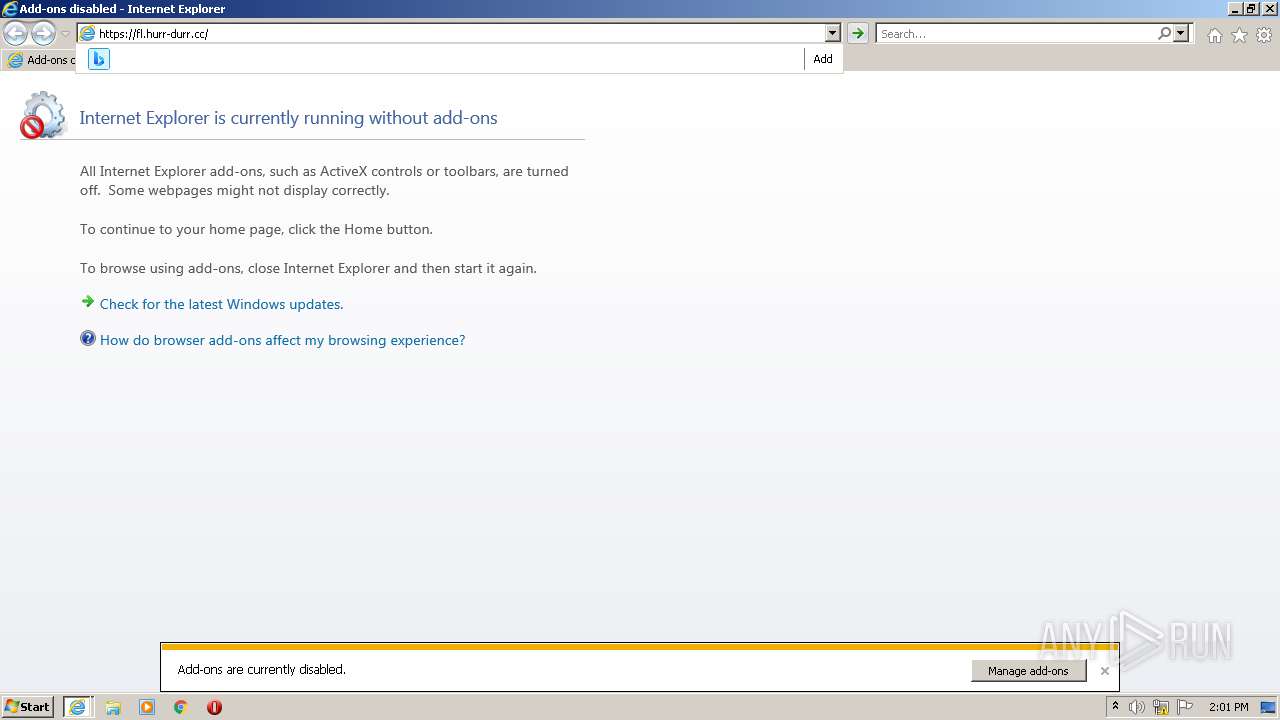The height and width of the screenshot is (720, 1280).
Task: Click the Manage add-ons button
Action: (x=1028, y=671)
